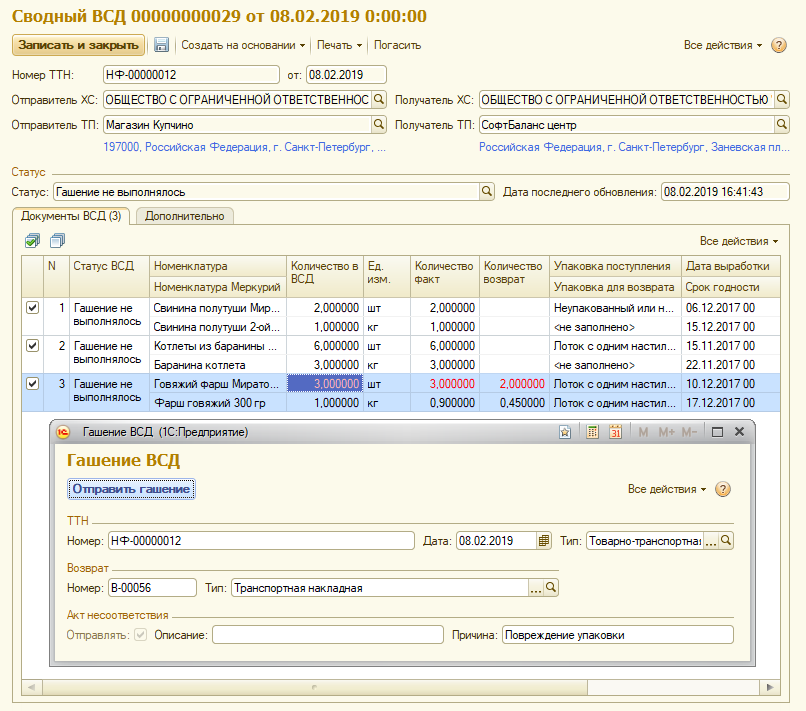Click search icon in ТТН Тип field
806x711 pixels.
726,541
